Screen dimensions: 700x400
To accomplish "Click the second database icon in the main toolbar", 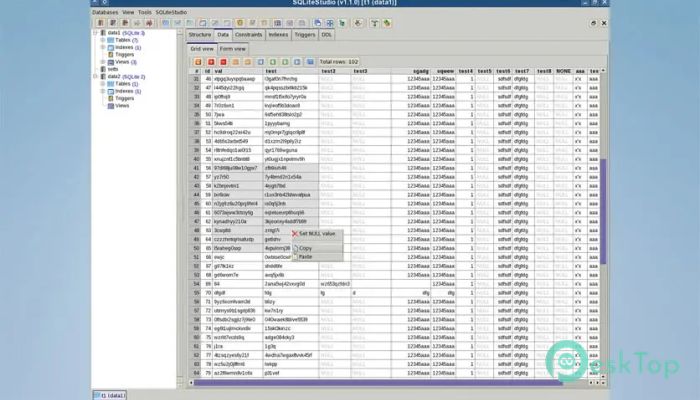I will pos(113,23).
